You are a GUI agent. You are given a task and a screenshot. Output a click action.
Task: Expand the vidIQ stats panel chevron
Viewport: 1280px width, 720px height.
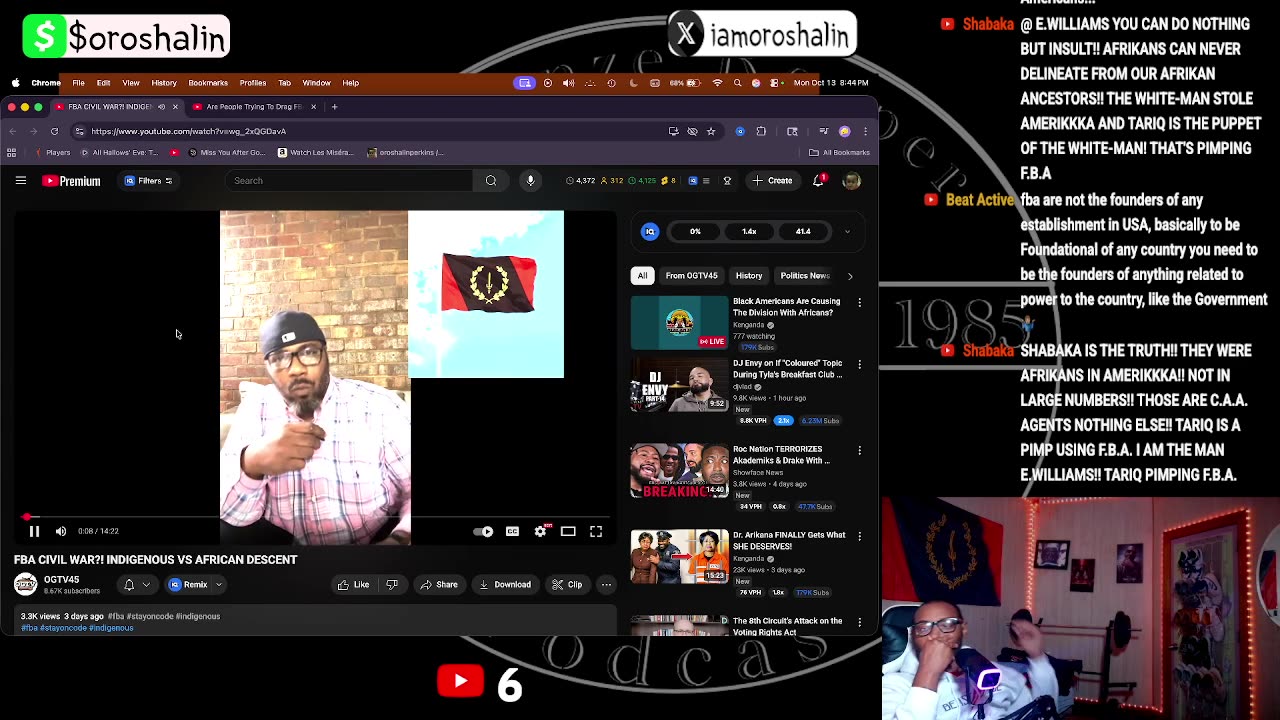pyautogui.click(x=847, y=232)
